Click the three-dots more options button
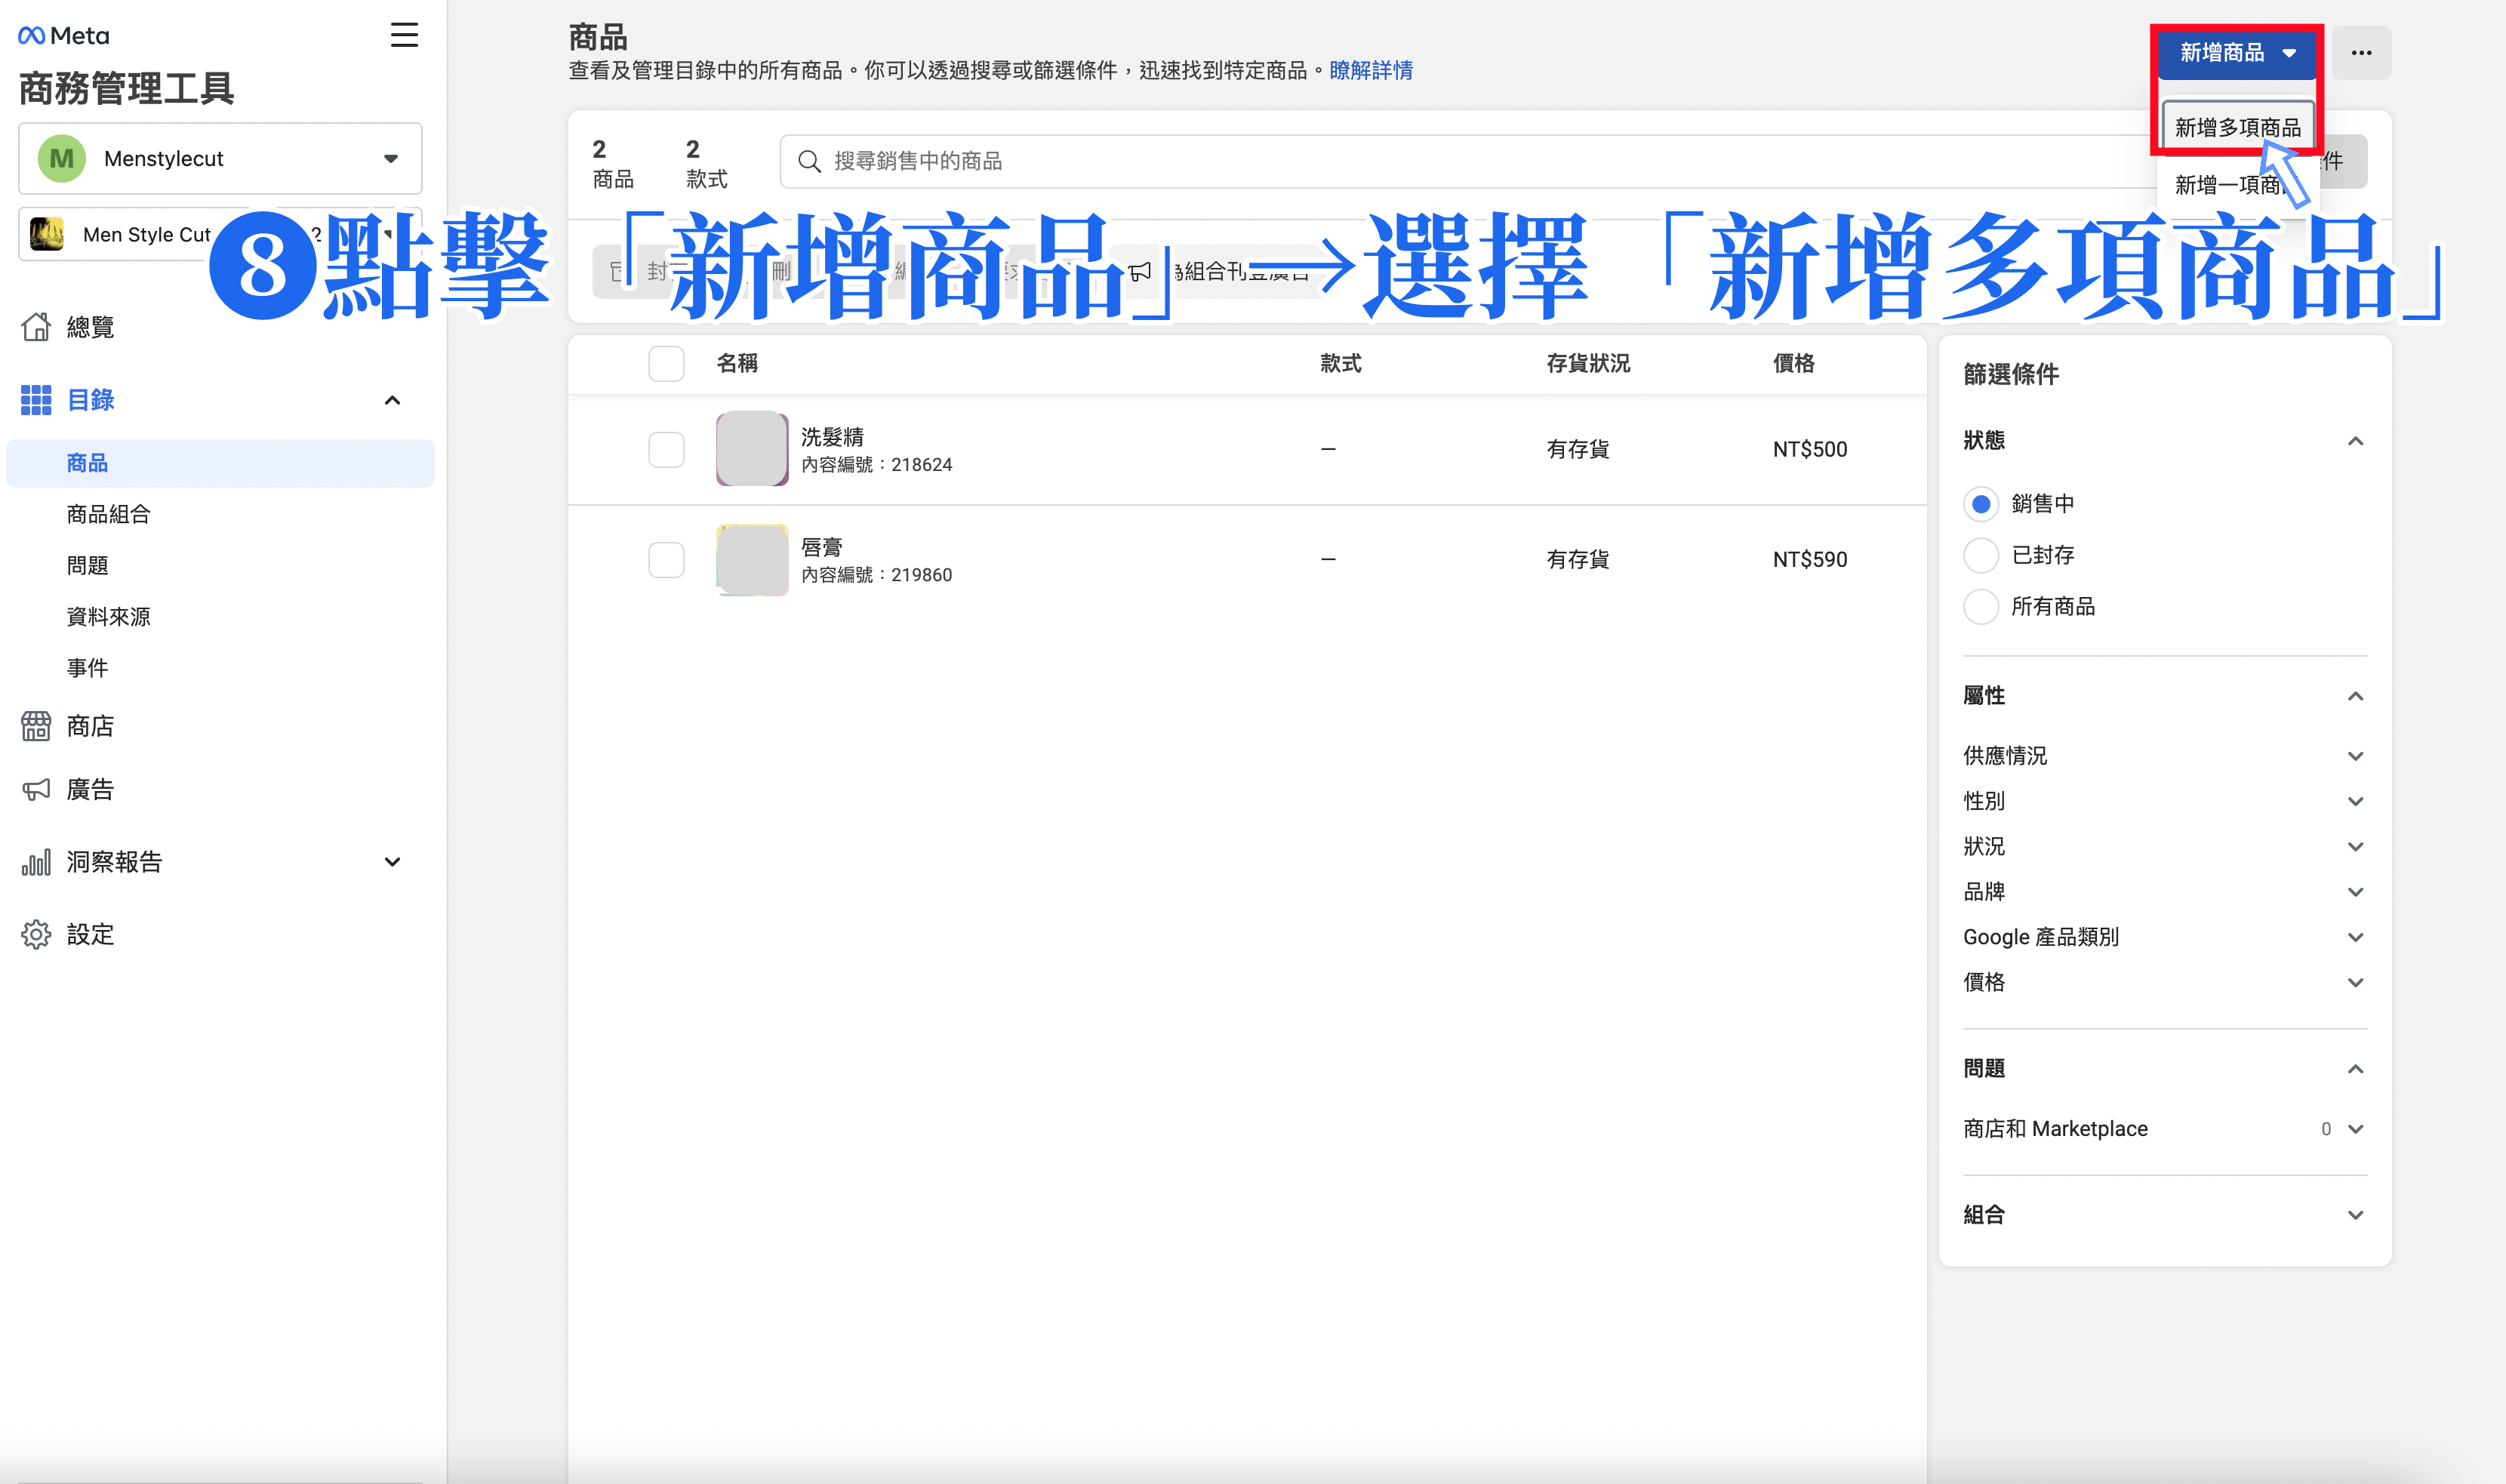 [x=2361, y=53]
